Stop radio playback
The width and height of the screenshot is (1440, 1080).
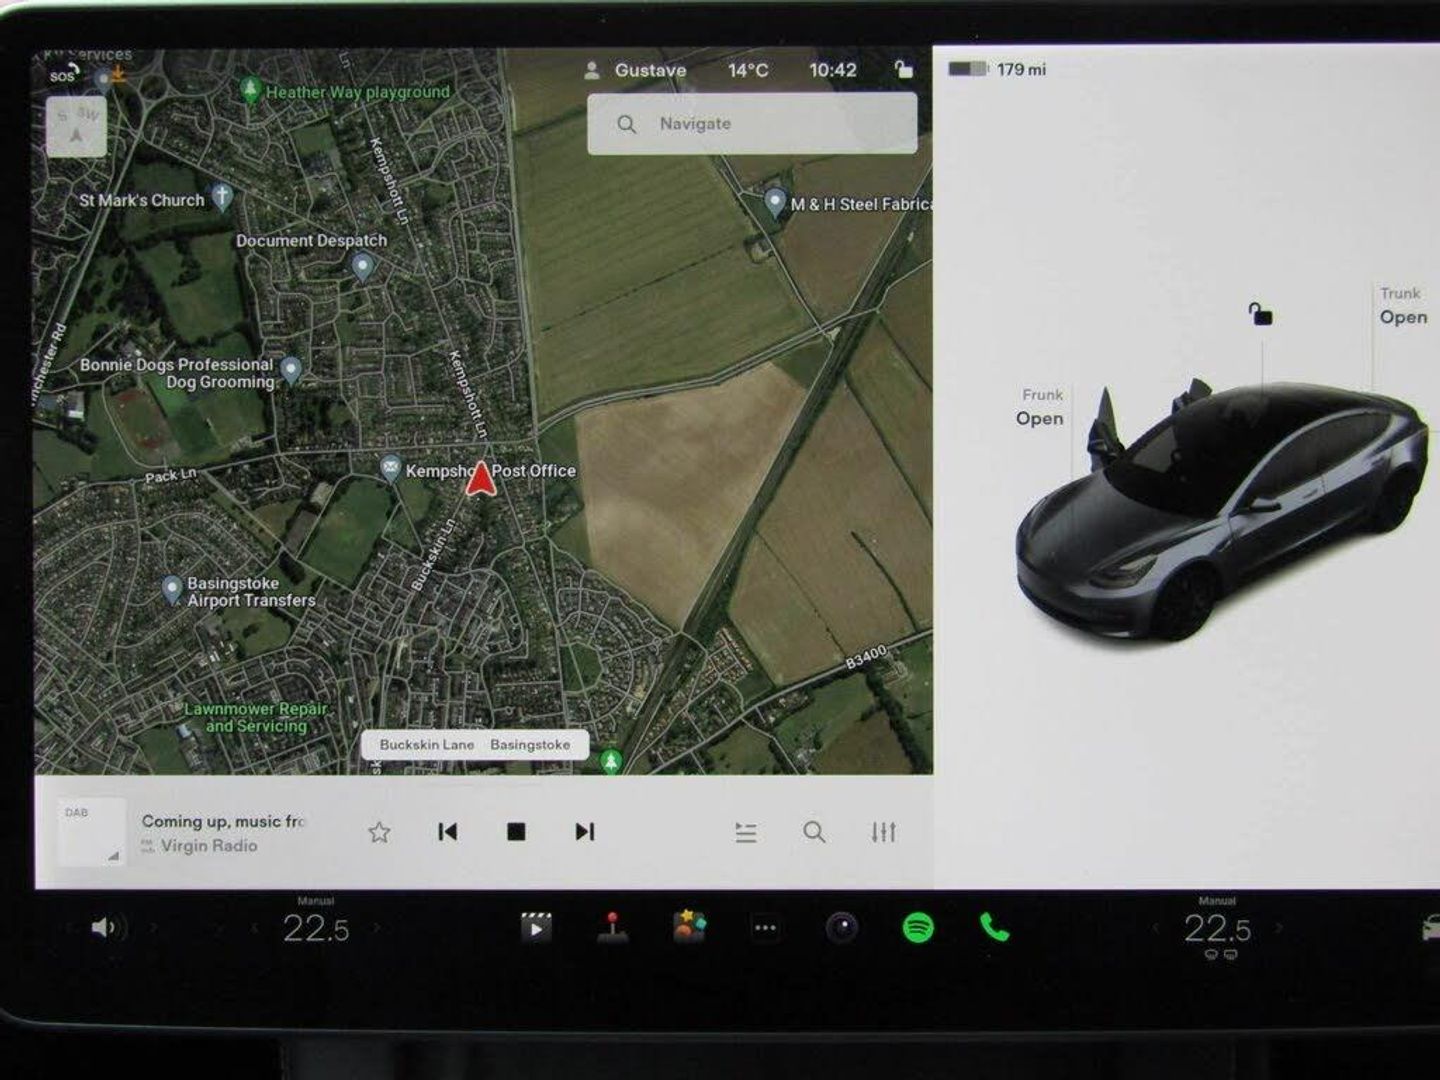point(516,832)
